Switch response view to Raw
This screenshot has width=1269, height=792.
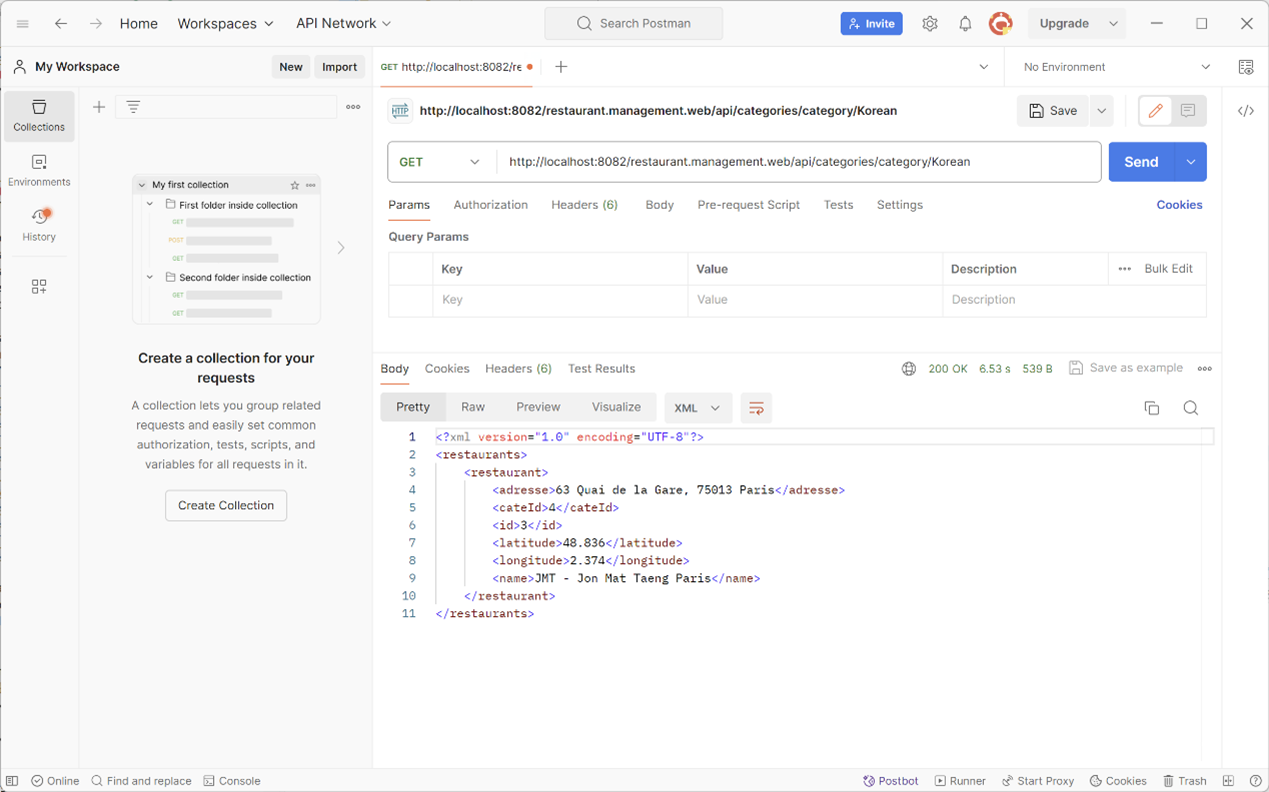[x=473, y=408]
